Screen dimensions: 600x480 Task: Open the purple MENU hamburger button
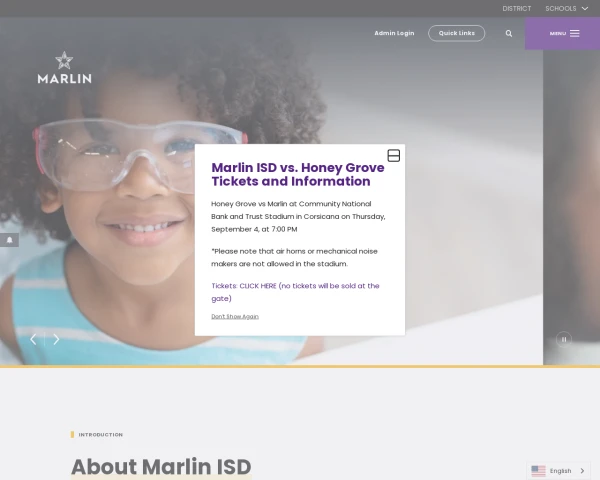point(562,33)
